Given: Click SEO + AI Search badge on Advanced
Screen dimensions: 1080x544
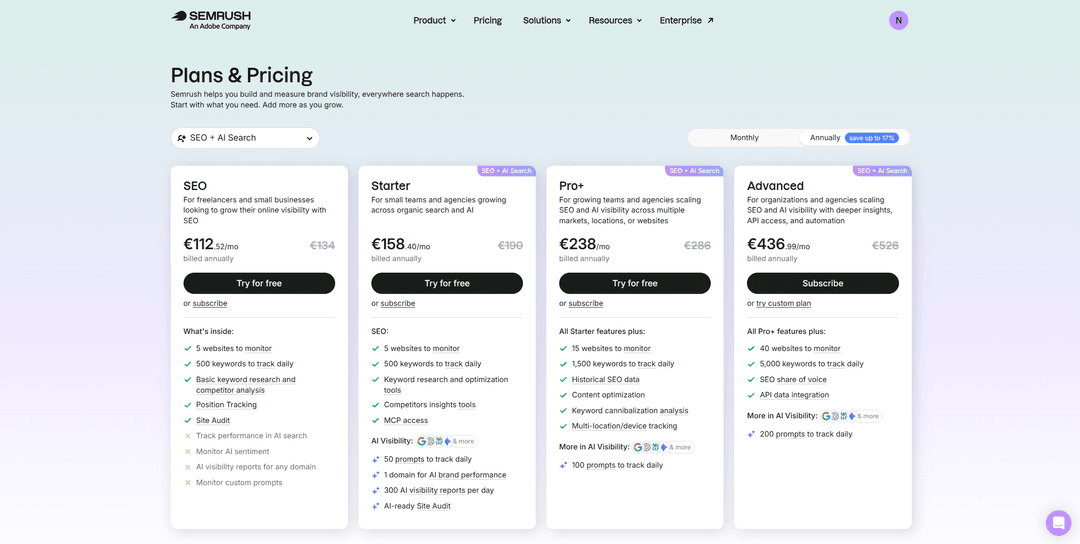Looking at the screenshot, I should pos(882,171).
